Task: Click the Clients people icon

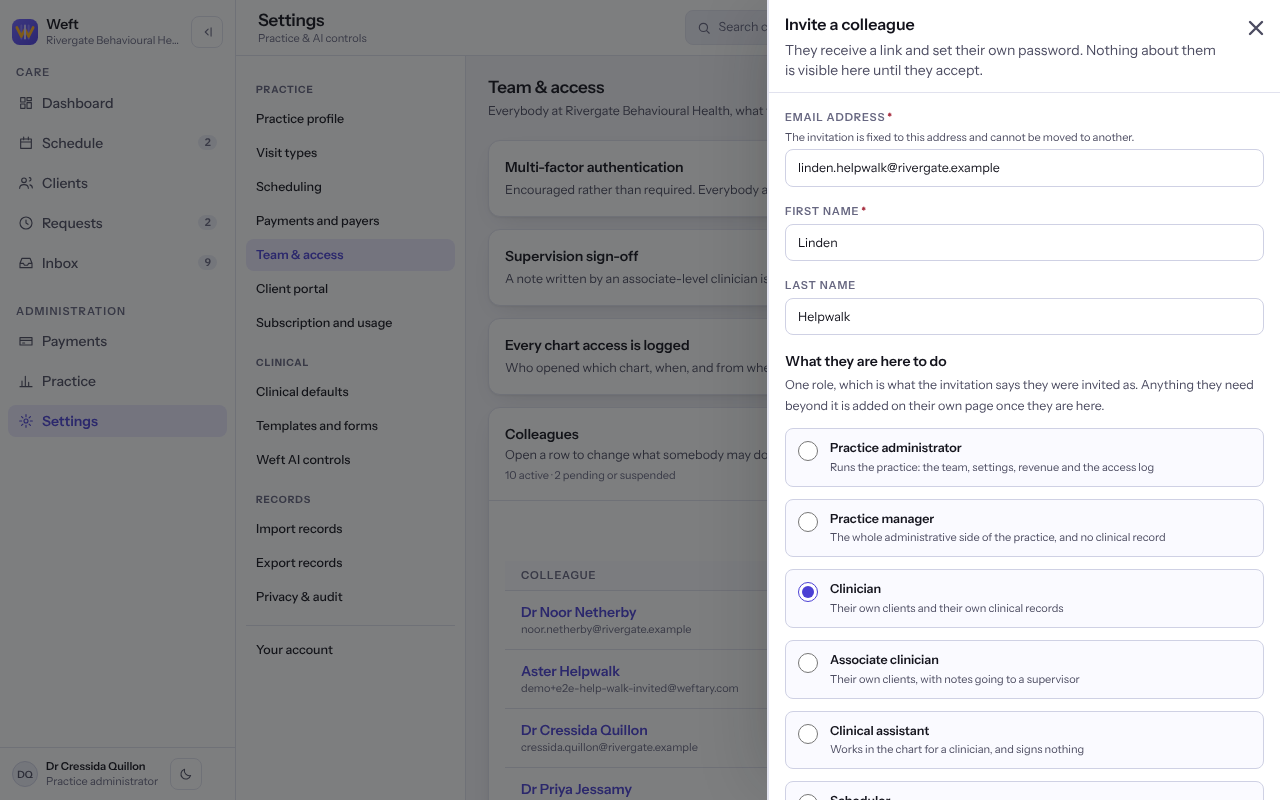Action: pos(26,183)
